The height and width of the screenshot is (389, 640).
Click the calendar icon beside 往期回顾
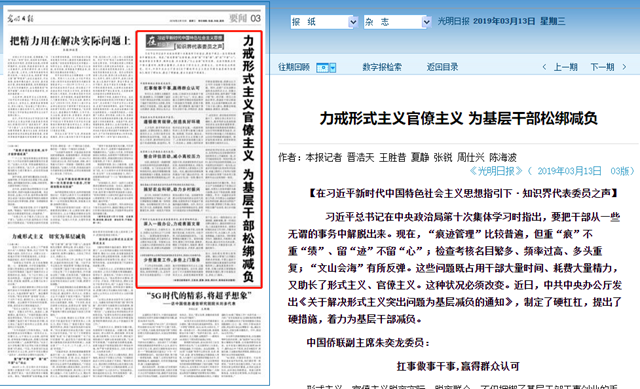(322, 68)
